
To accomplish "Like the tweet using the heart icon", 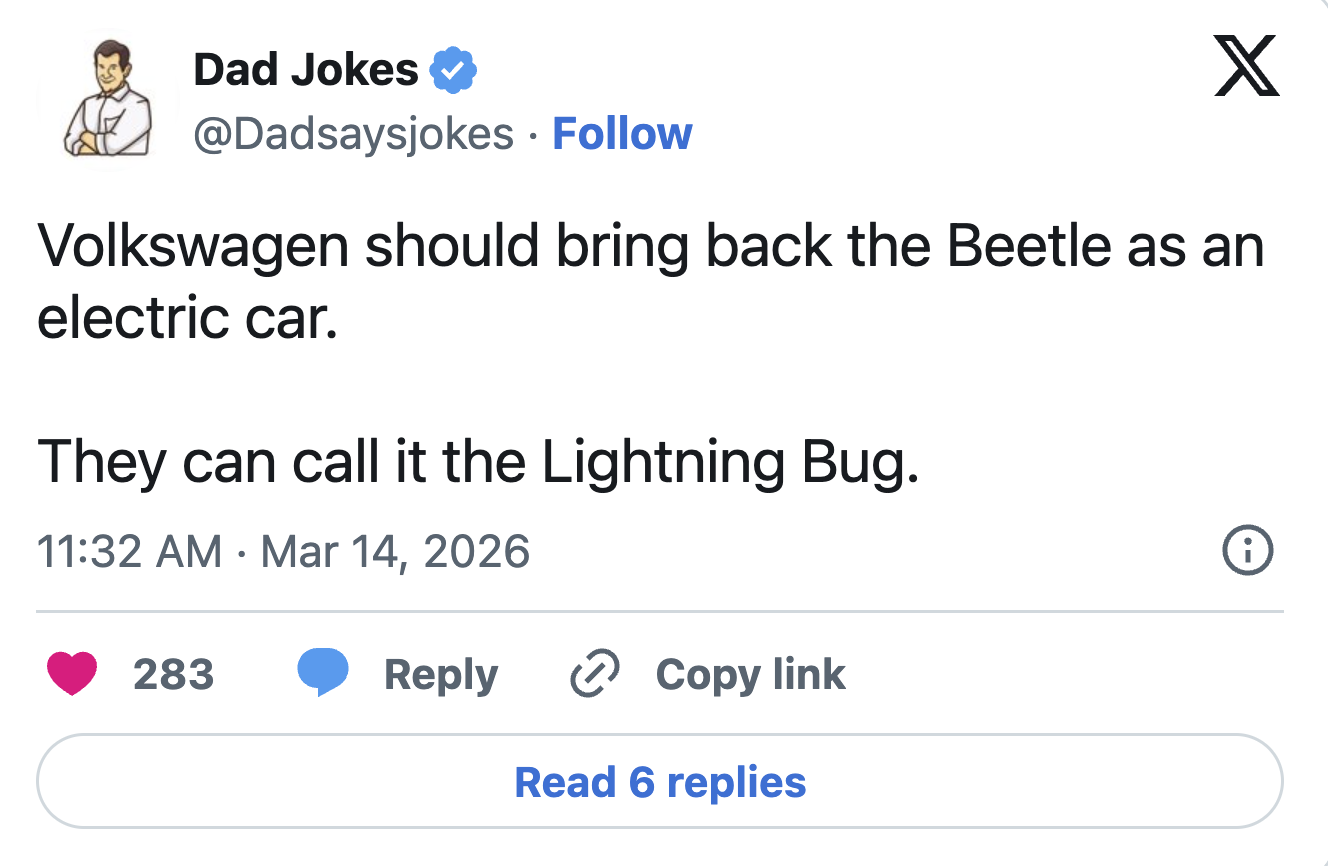I will [x=74, y=674].
